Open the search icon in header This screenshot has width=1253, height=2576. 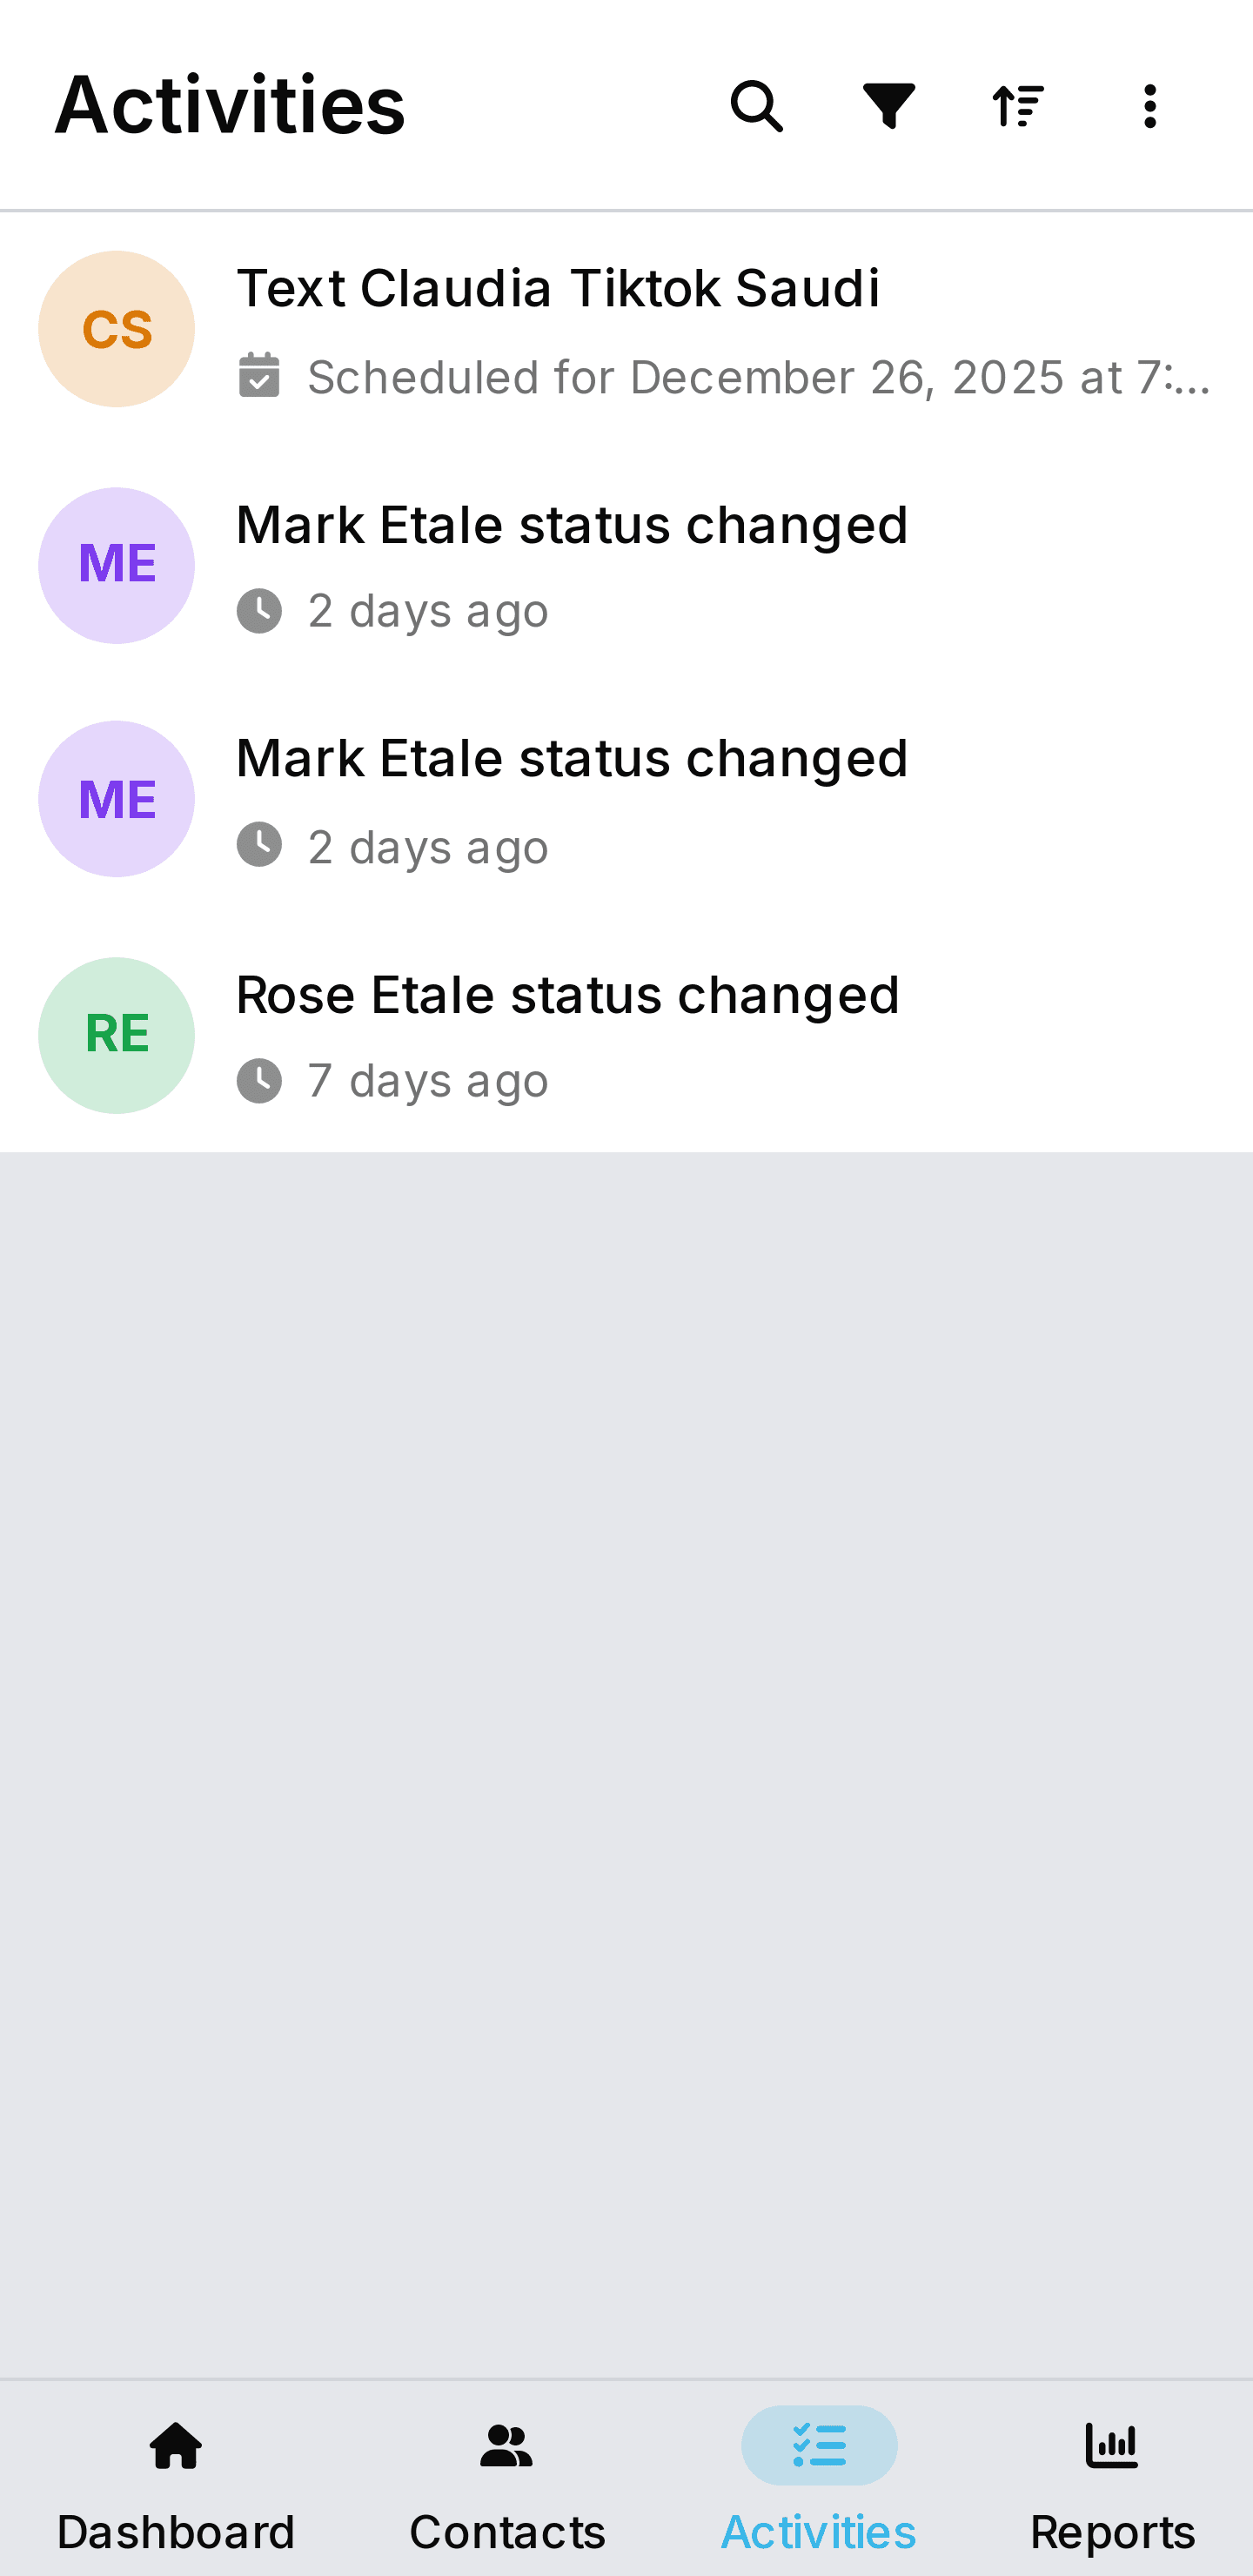coord(756,106)
